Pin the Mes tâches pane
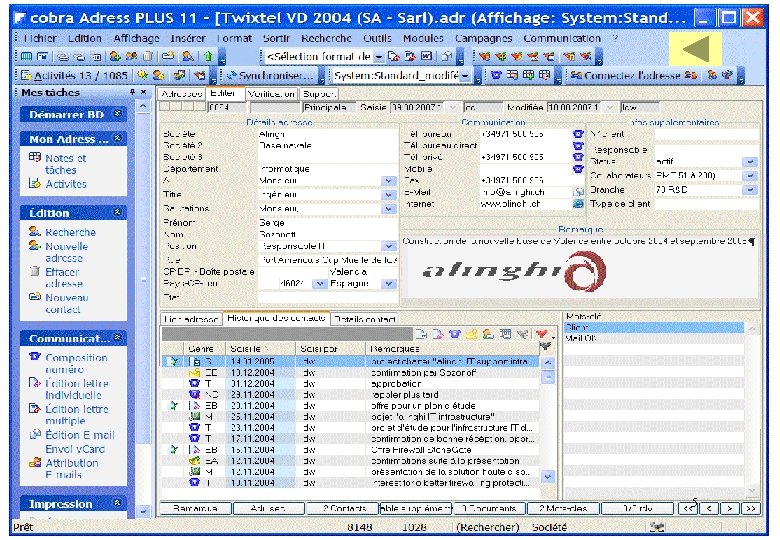This screenshot has width=780, height=540. (132, 92)
